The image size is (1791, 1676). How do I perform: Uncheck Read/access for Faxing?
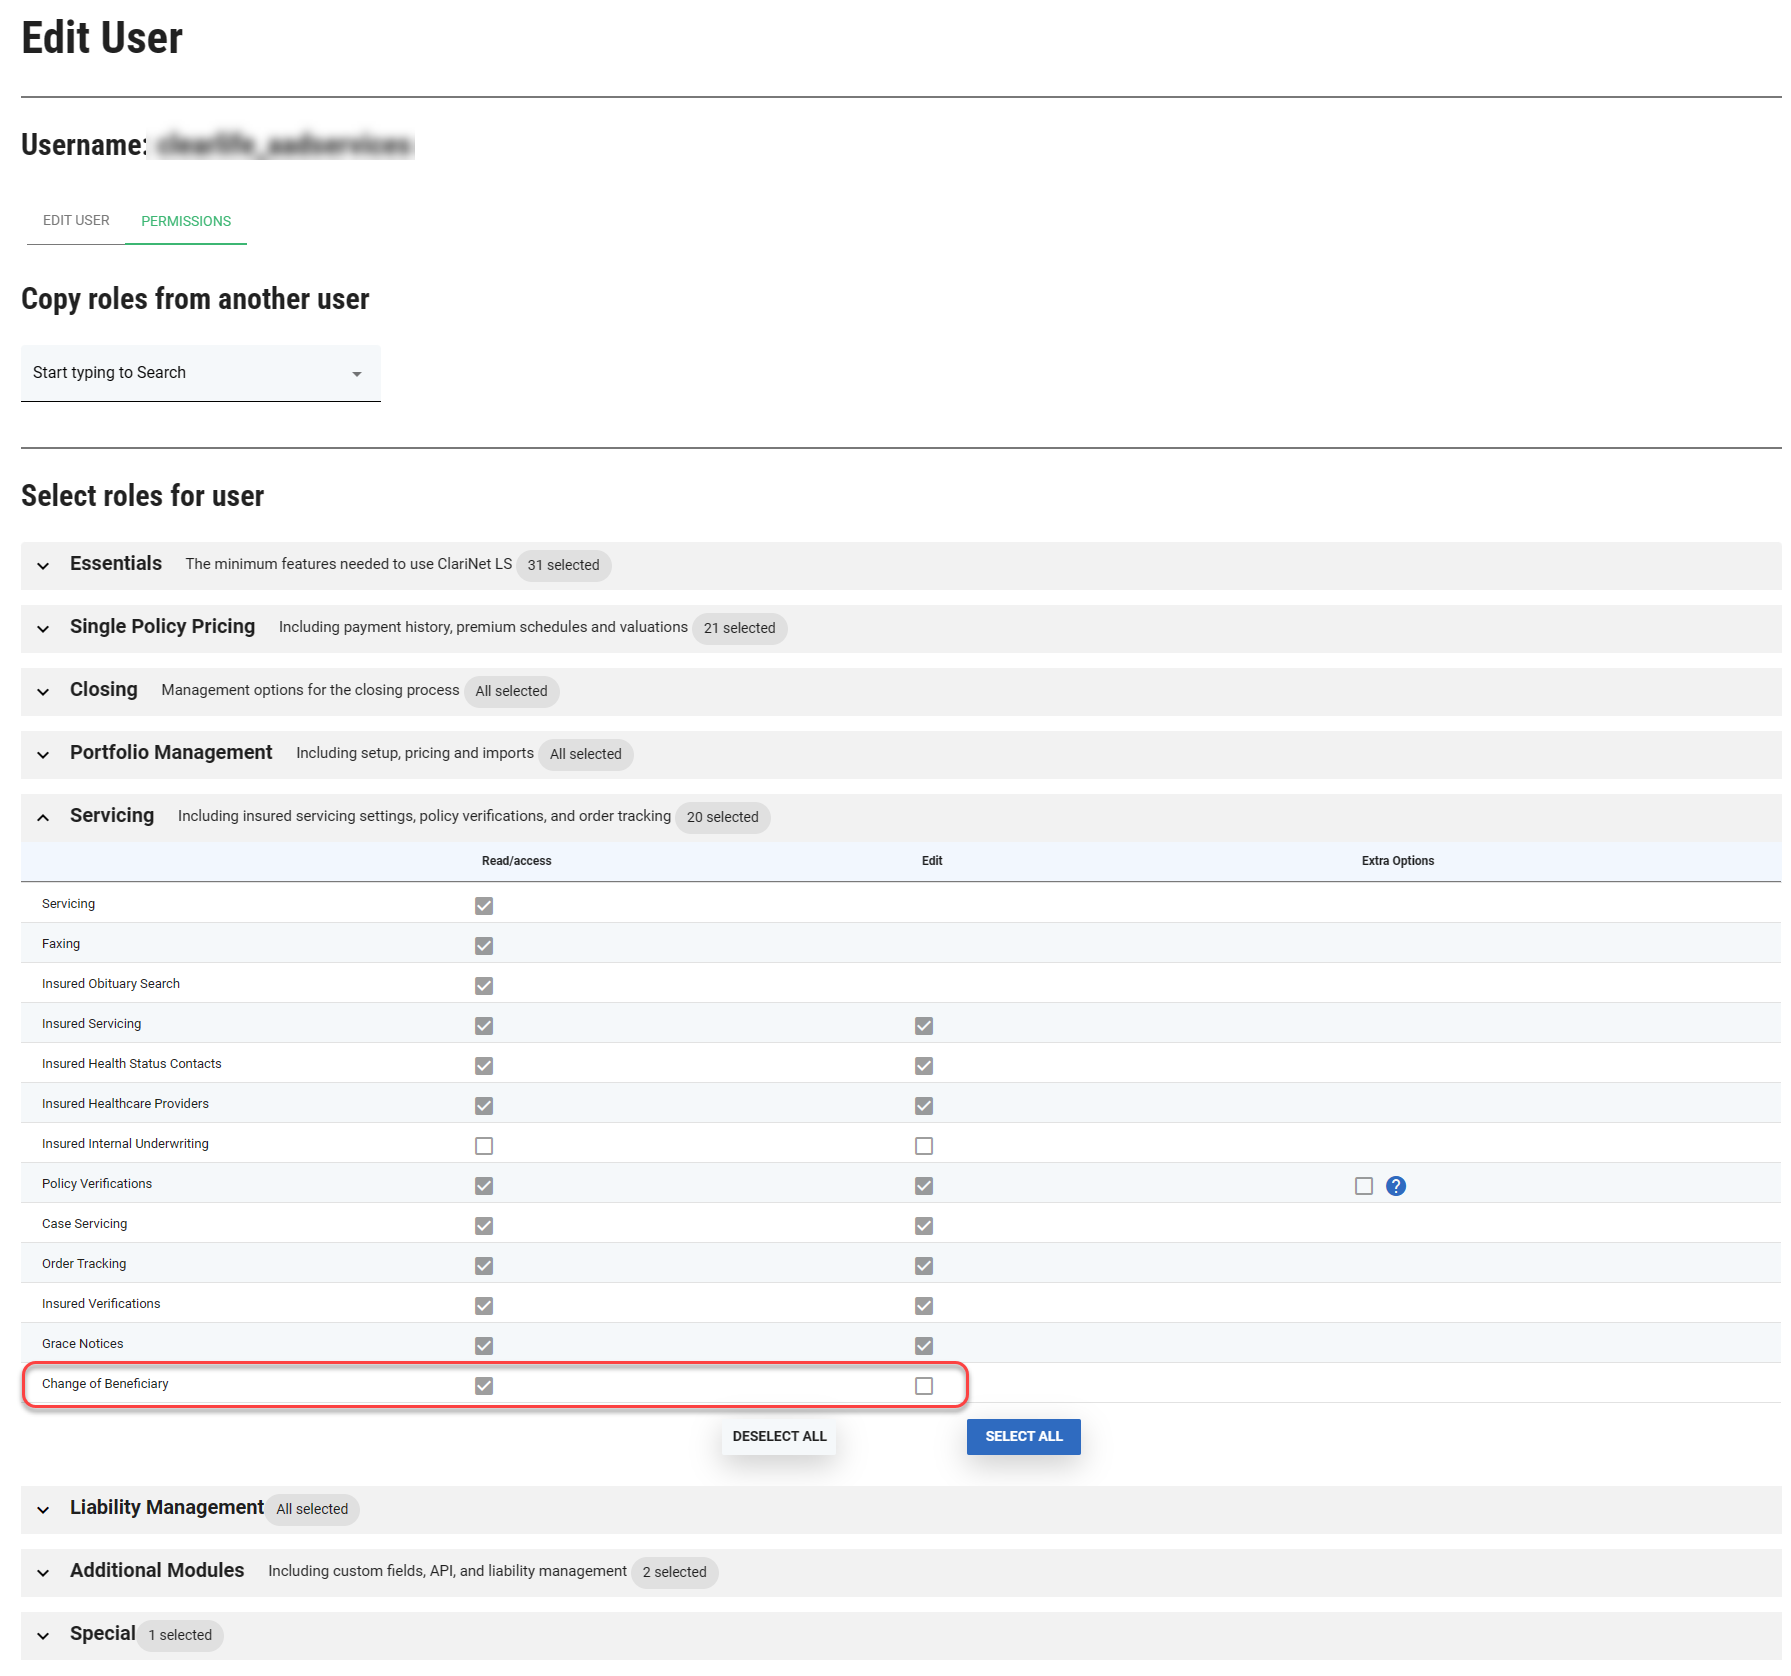pyautogui.click(x=484, y=946)
